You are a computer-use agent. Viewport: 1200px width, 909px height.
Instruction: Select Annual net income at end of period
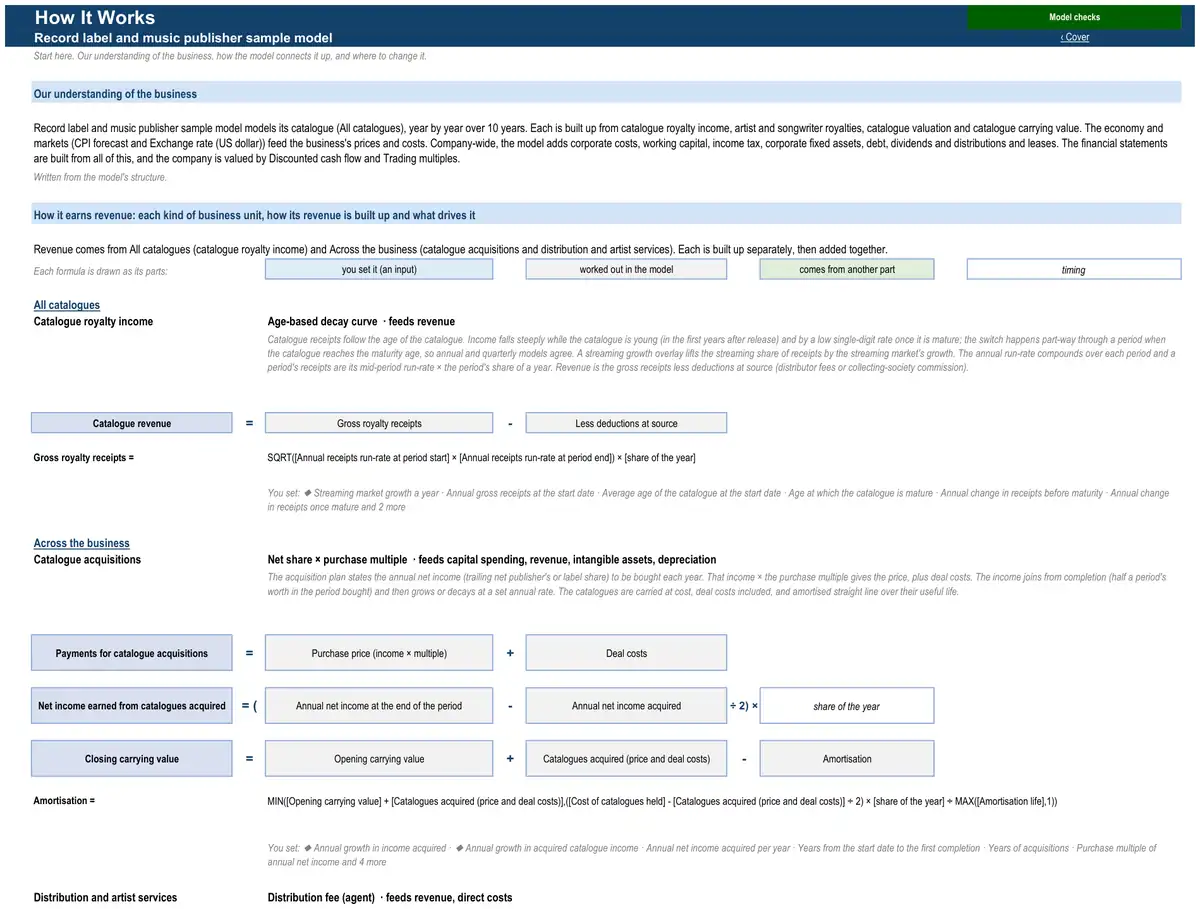tap(379, 706)
